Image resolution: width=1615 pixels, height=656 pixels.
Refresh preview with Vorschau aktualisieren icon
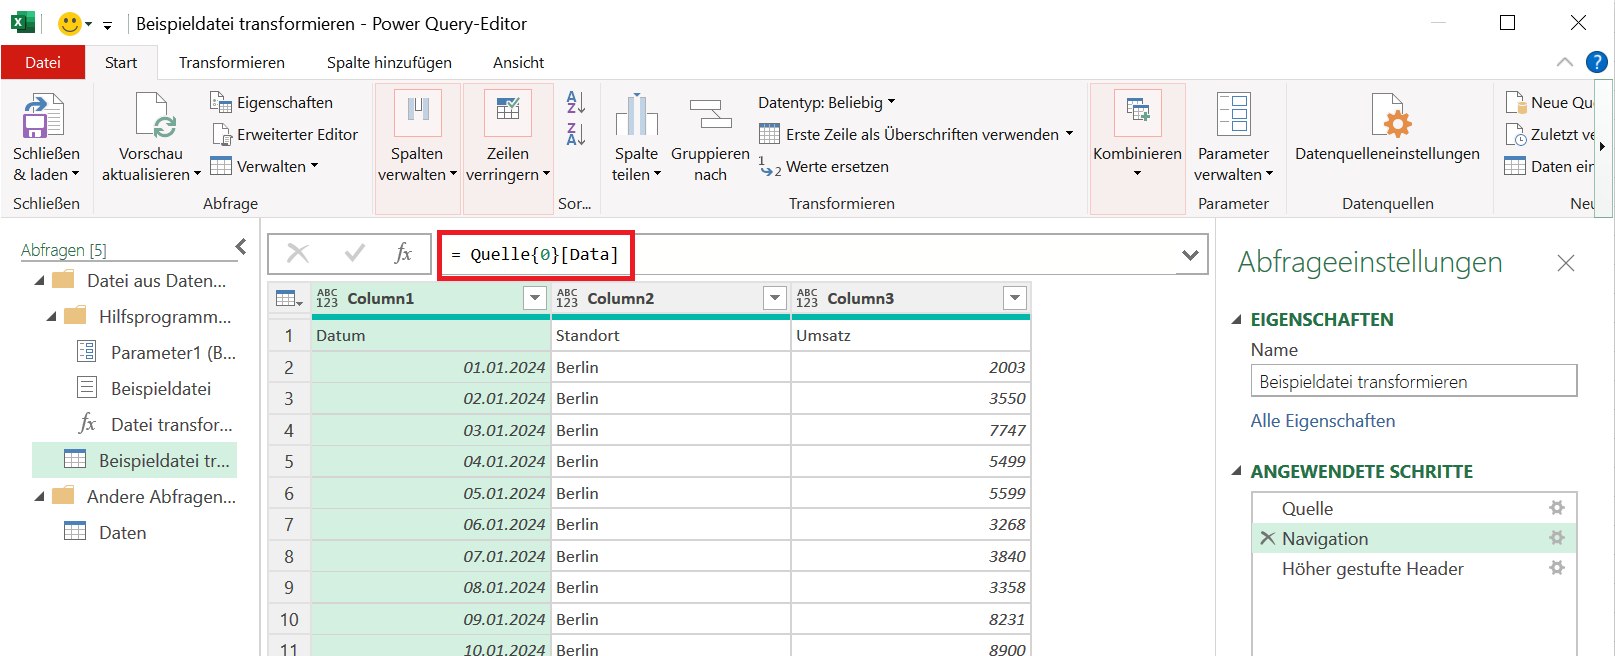pyautogui.click(x=155, y=116)
